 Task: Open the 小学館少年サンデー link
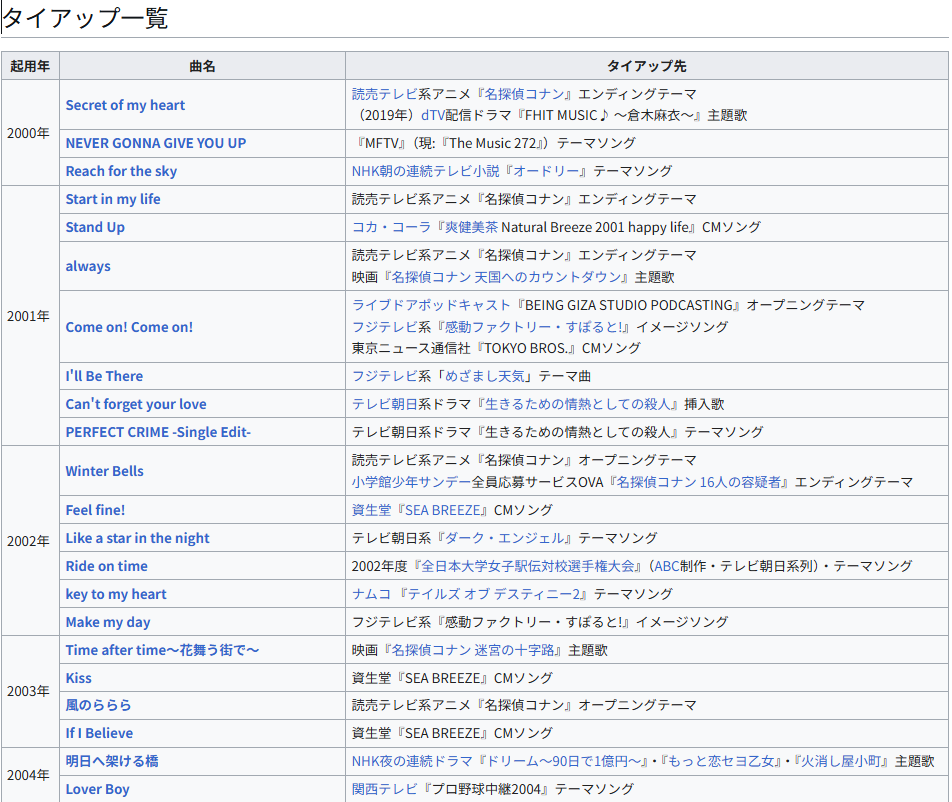tap(411, 482)
